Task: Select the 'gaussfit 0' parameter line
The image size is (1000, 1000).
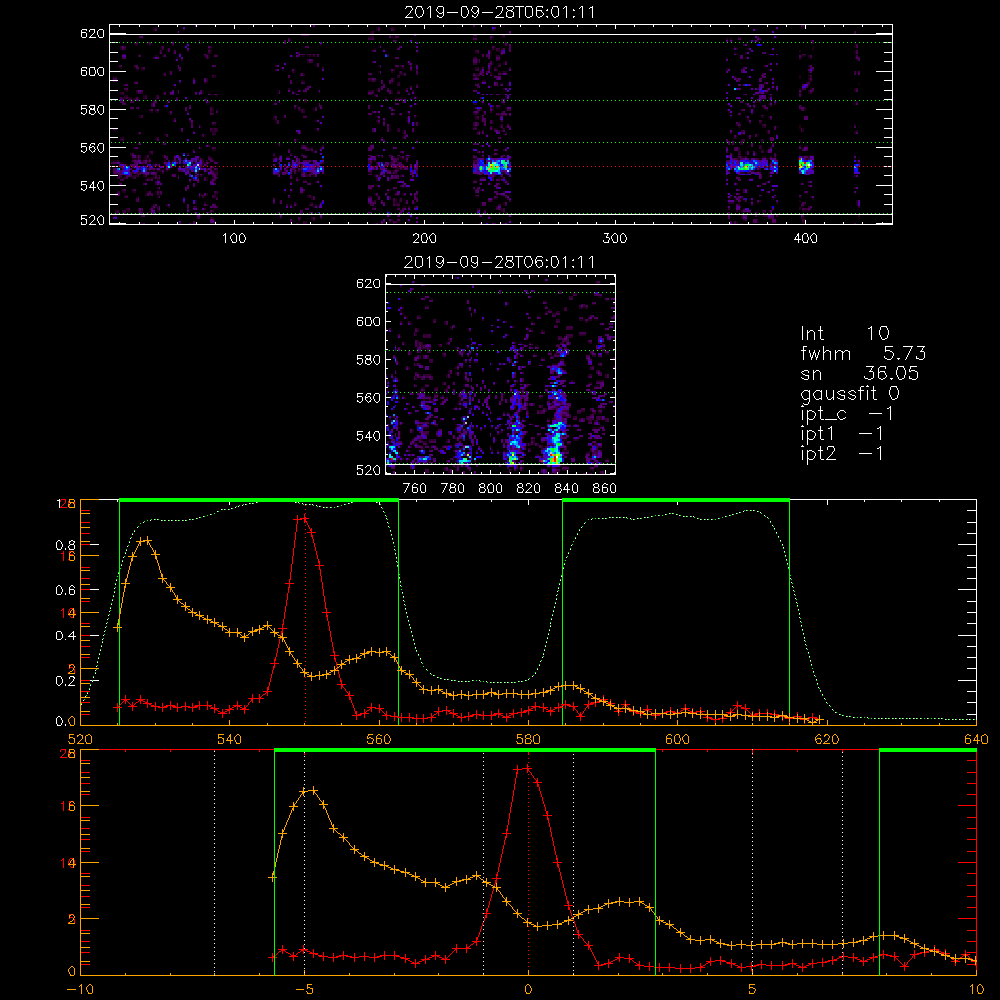Action: tap(850, 393)
